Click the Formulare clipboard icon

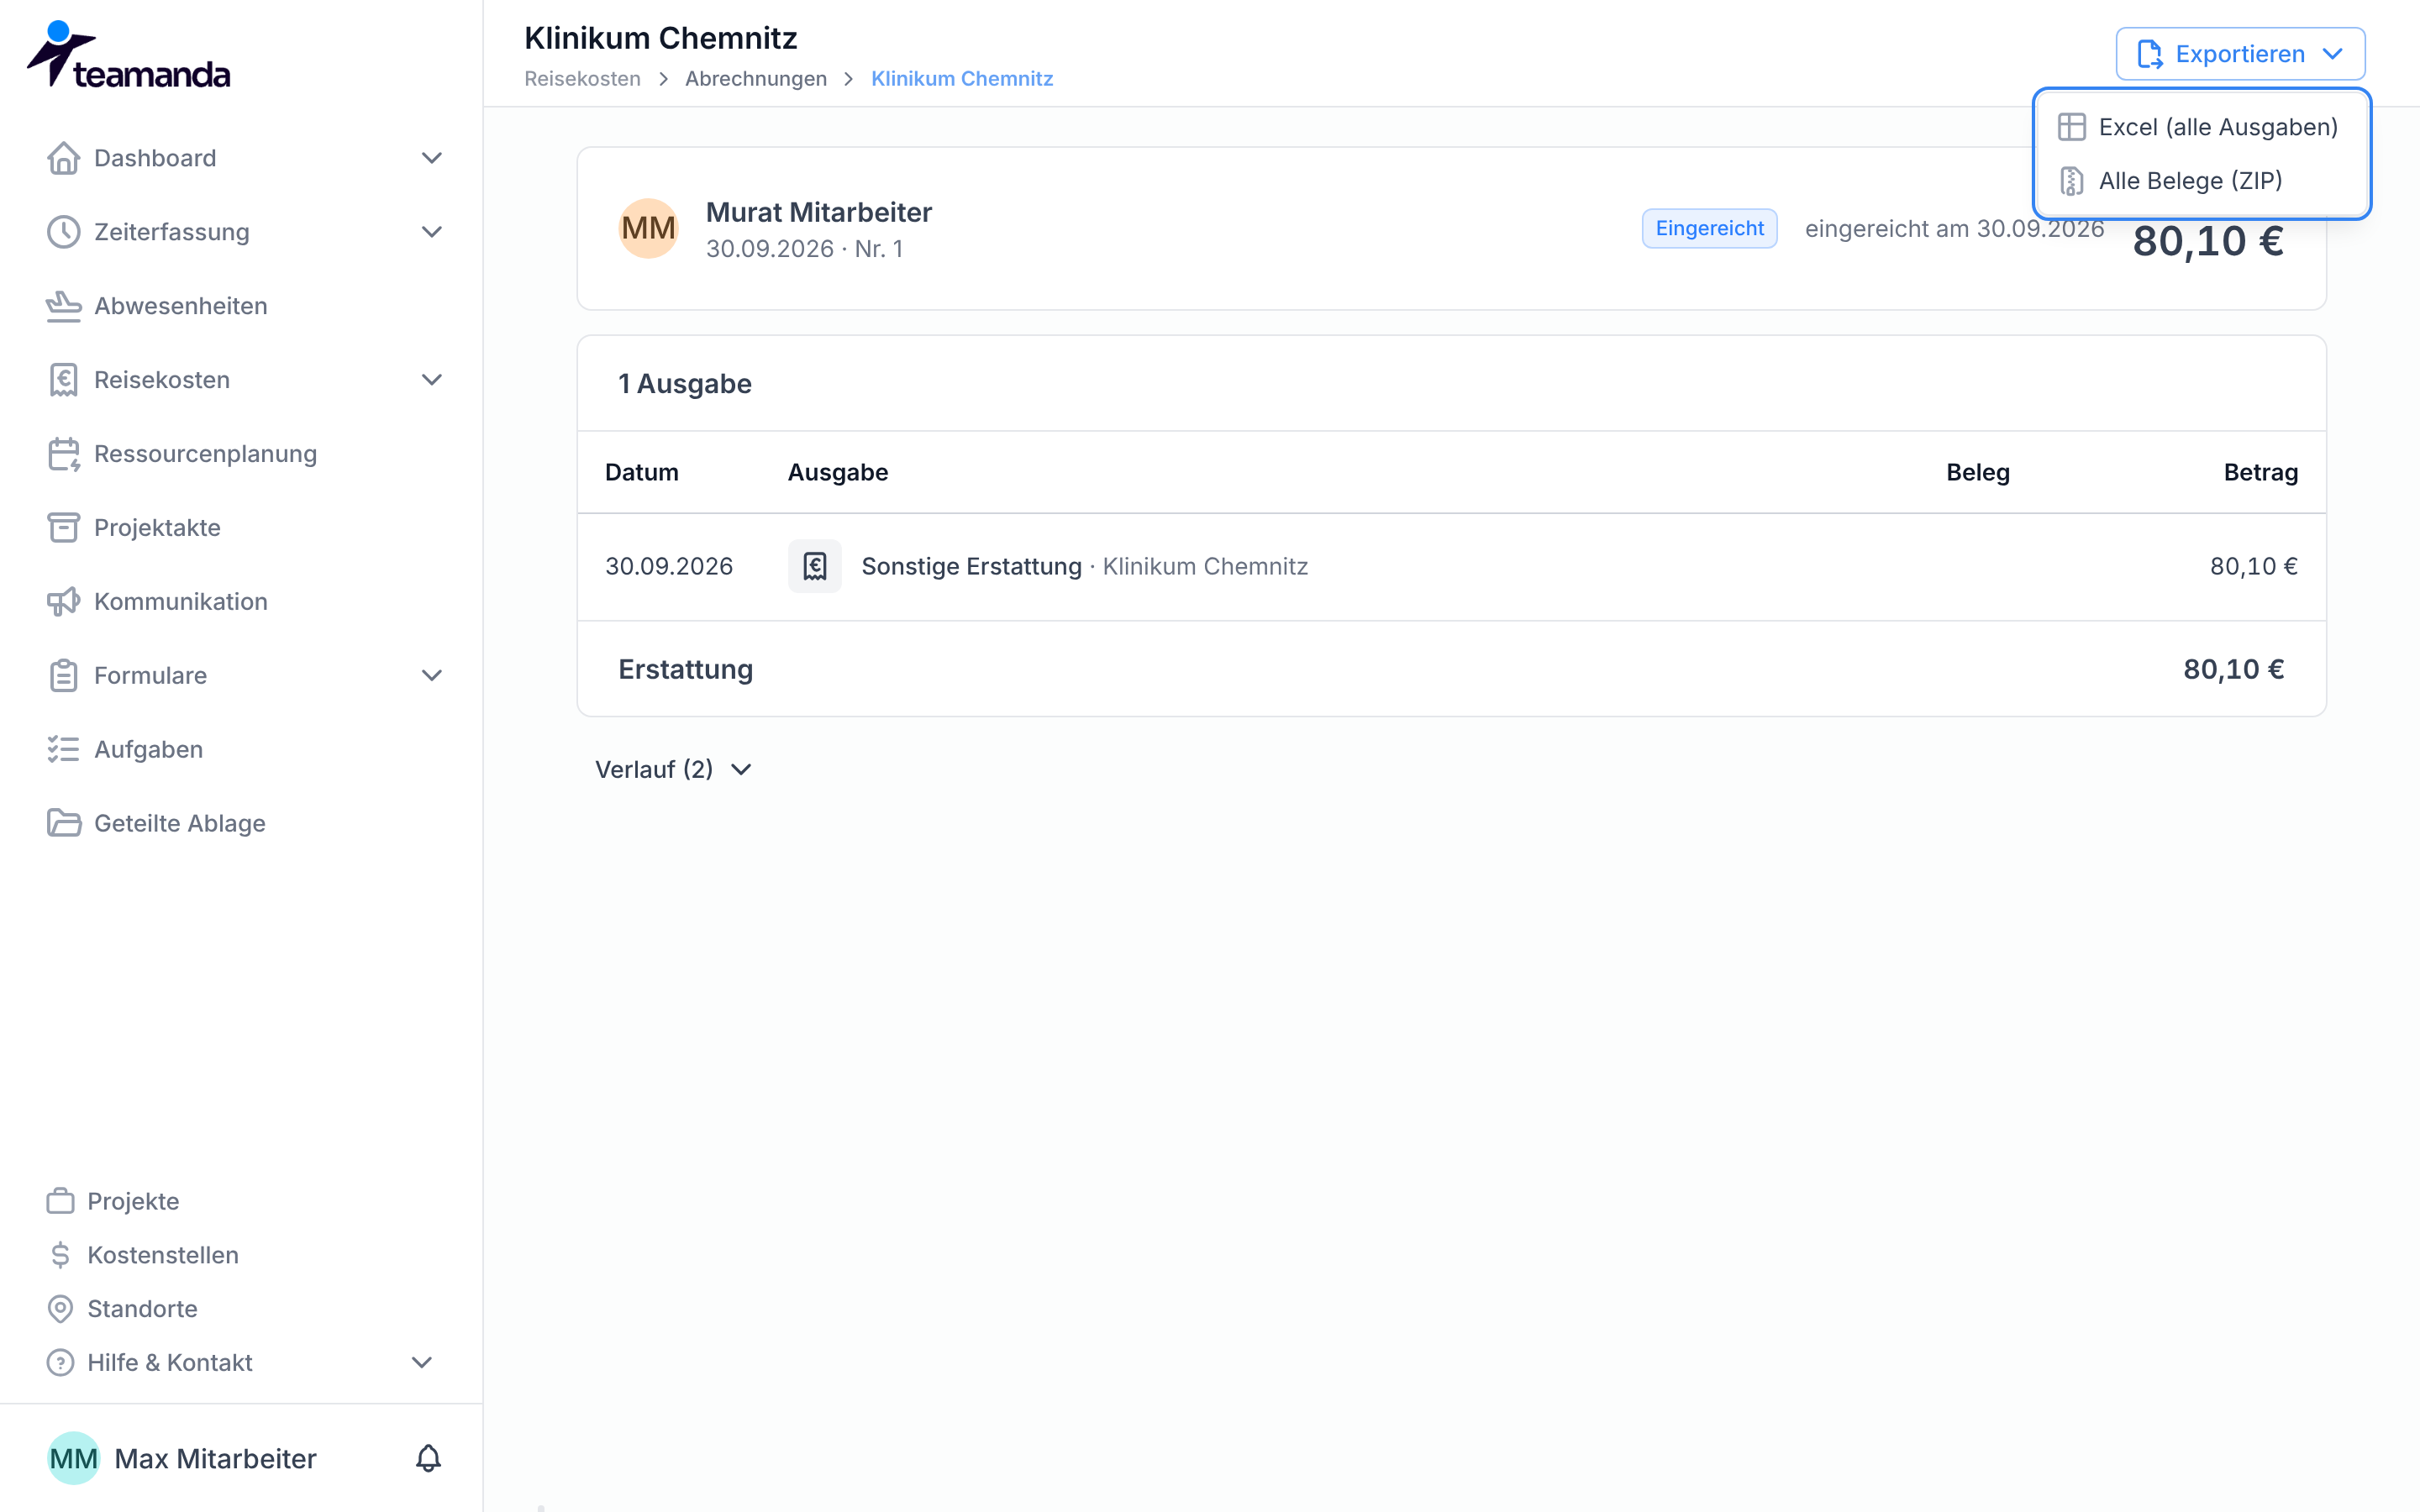[x=63, y=676]
